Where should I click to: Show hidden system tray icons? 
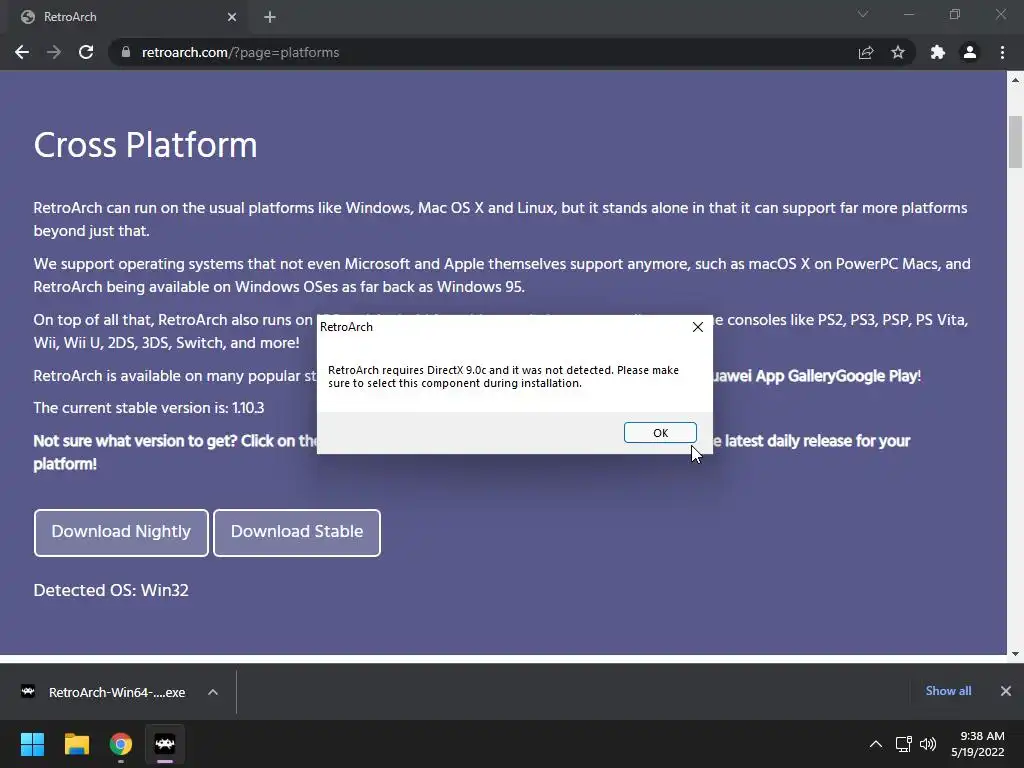(876, 744)
